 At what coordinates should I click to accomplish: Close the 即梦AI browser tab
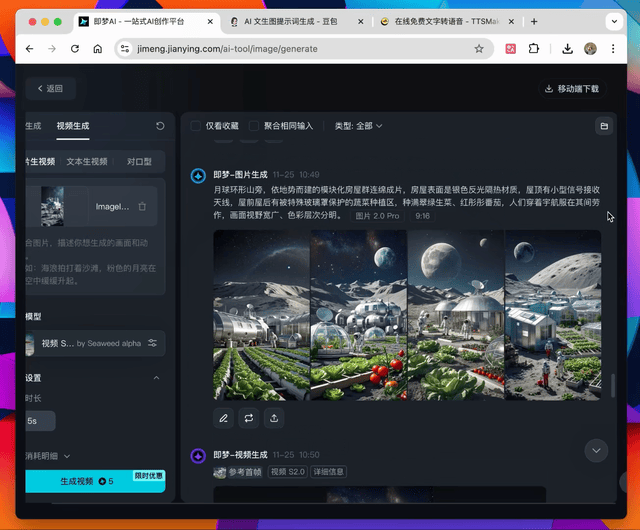(x=210, y=22)
